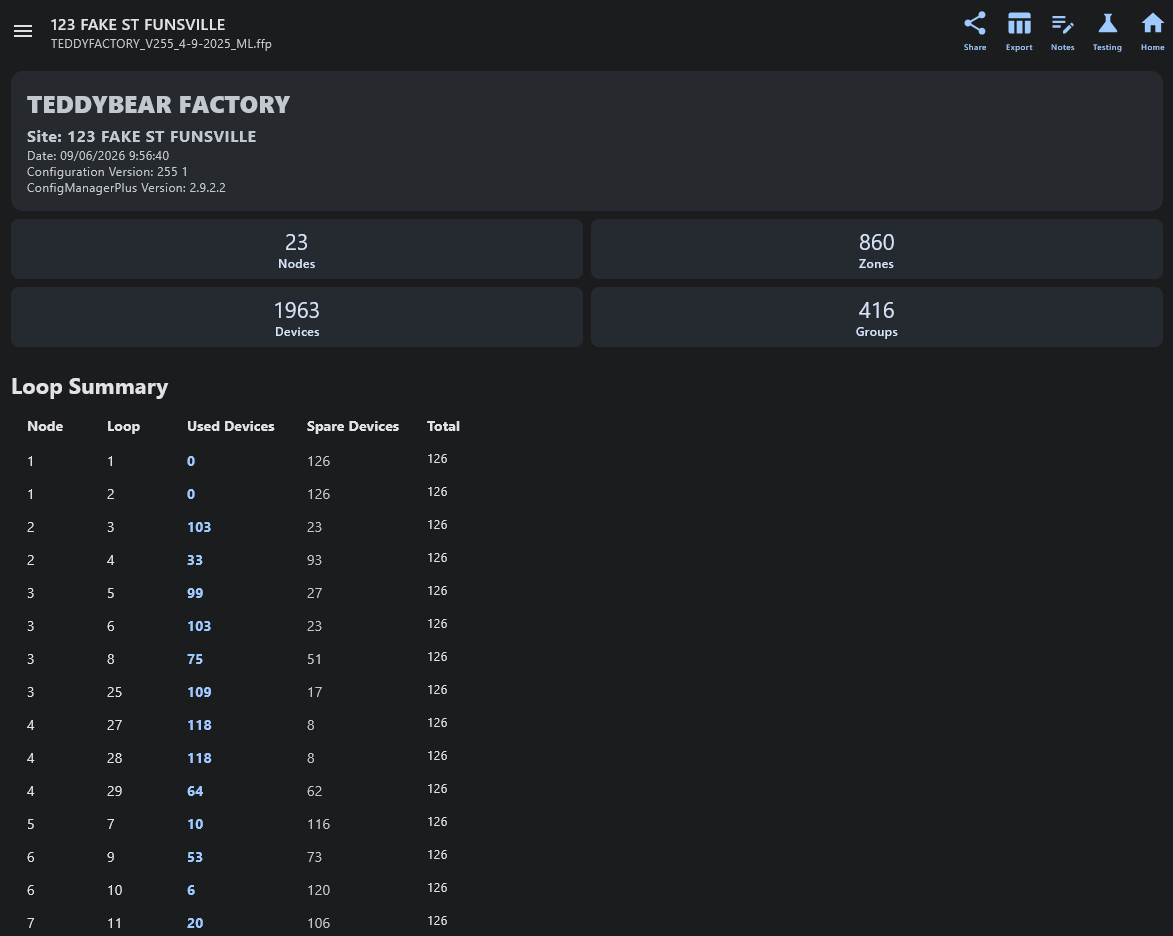Click spare devices 27 in loop 5 row
This screenshot has height=936, width=1173.
point(314,593)
